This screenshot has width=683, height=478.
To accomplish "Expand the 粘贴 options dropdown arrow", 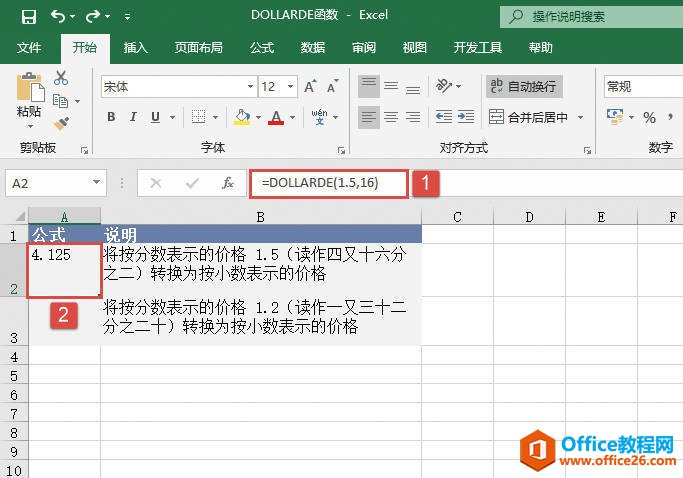I will (x=30, y=126).
